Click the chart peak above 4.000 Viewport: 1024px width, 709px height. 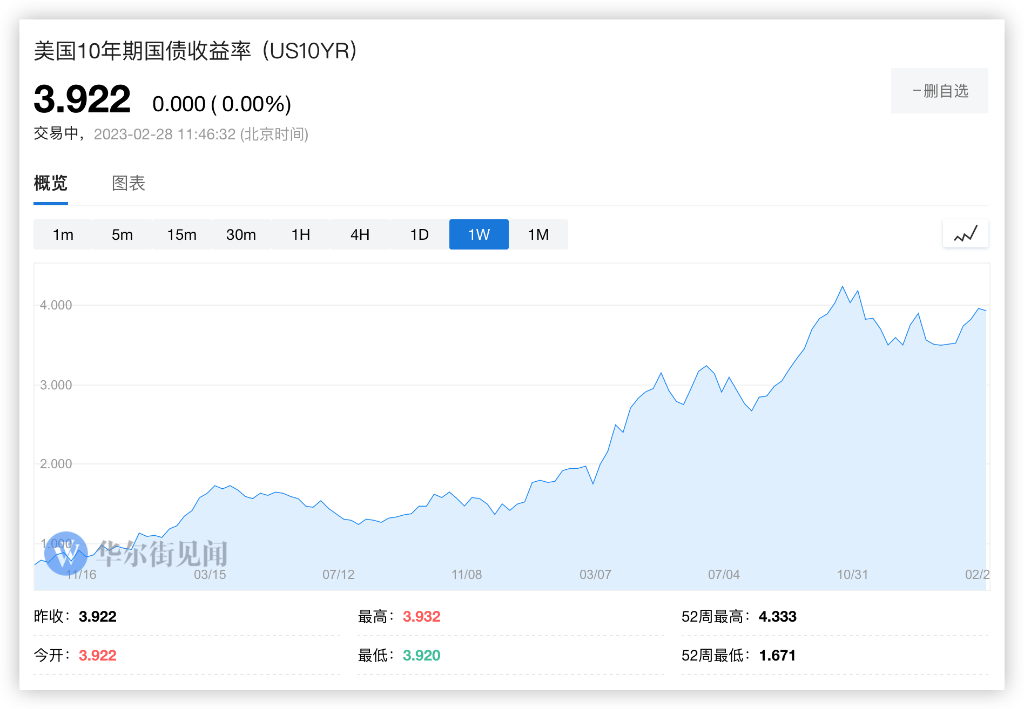(x=842, y=287)
